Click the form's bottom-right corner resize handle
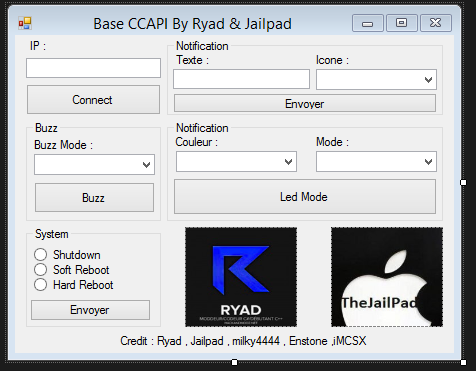 463,362
